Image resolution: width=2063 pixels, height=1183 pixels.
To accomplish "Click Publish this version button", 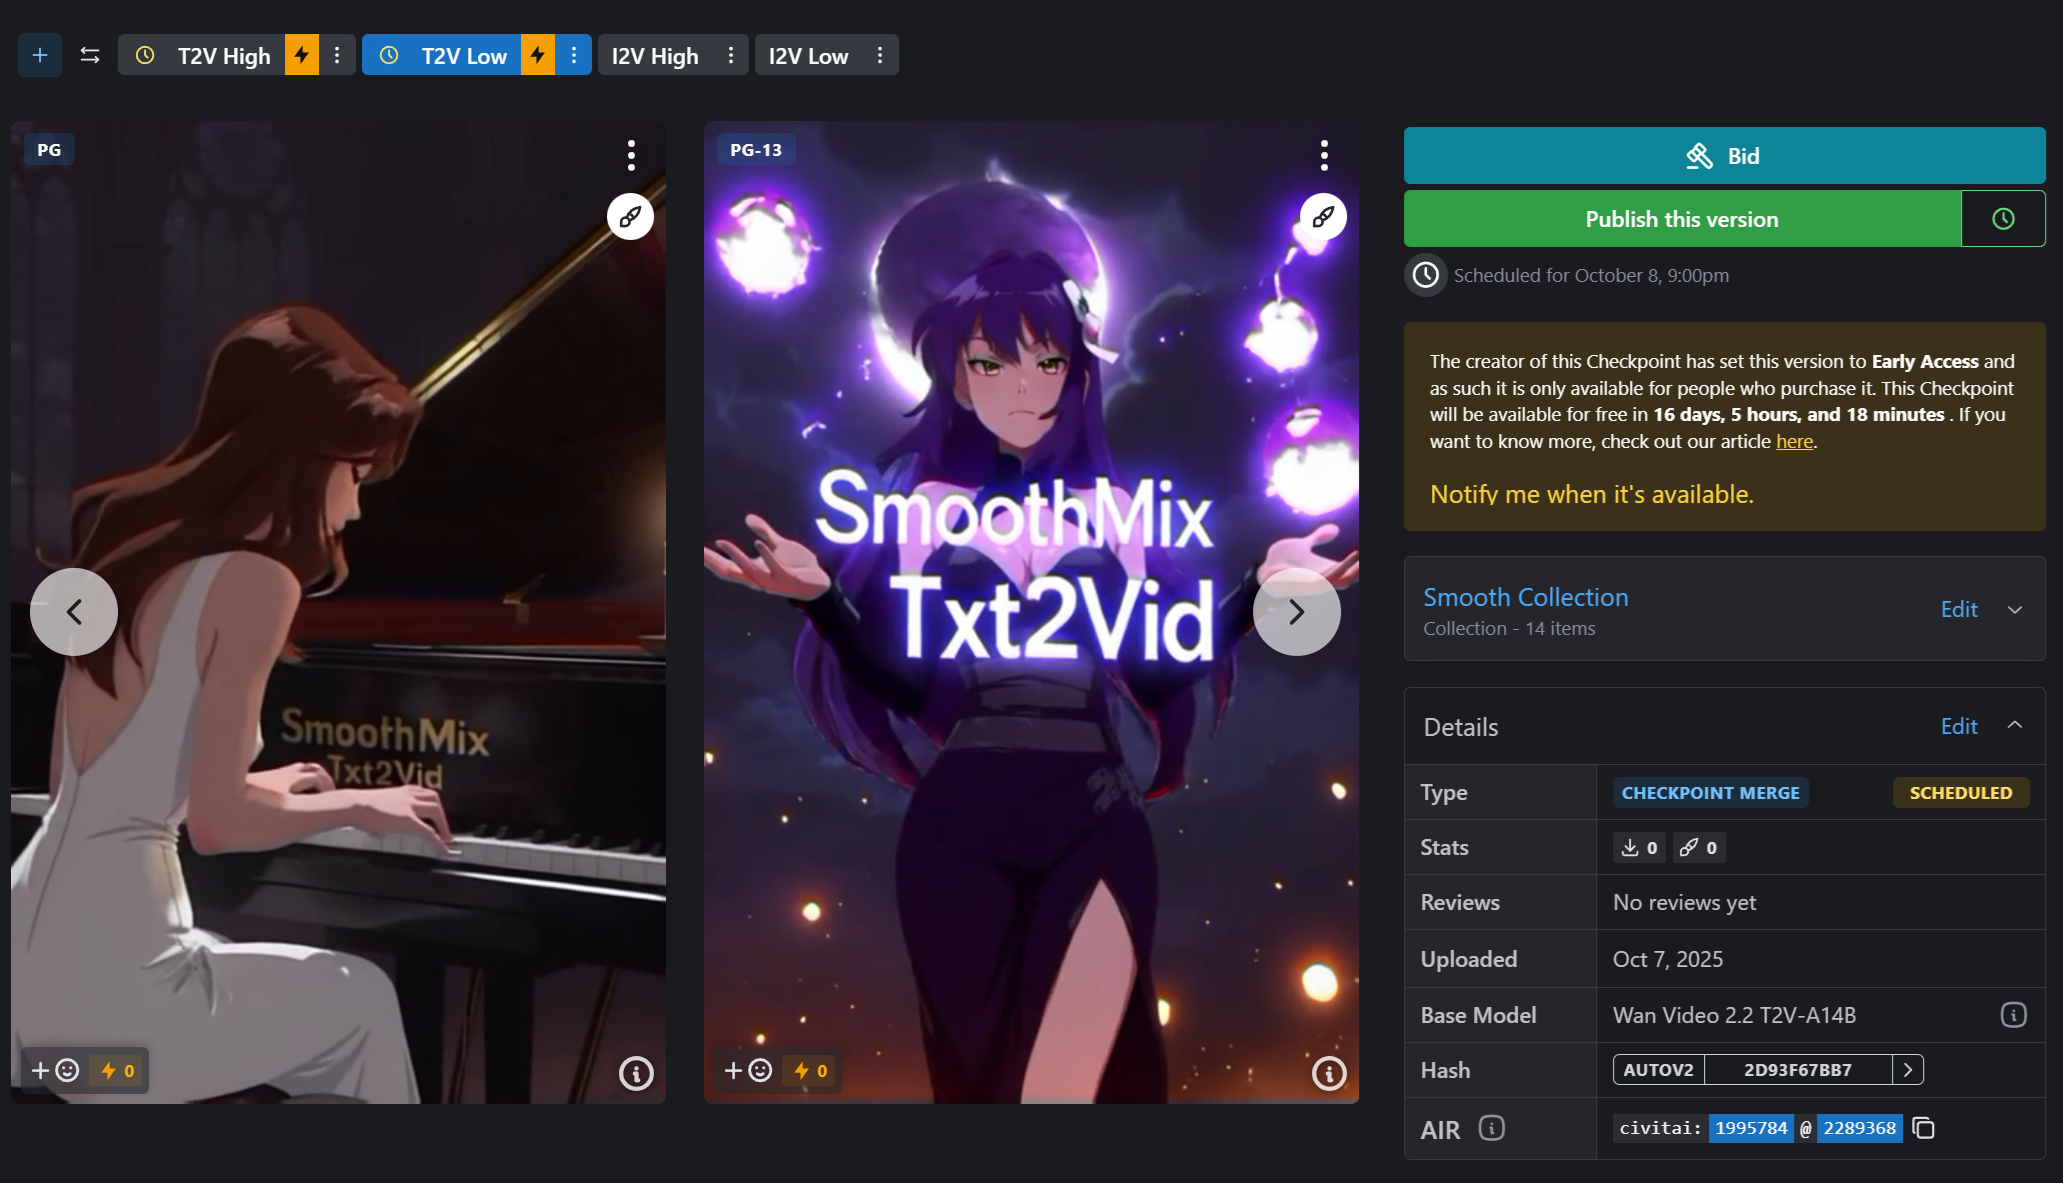I will 1681,219.
